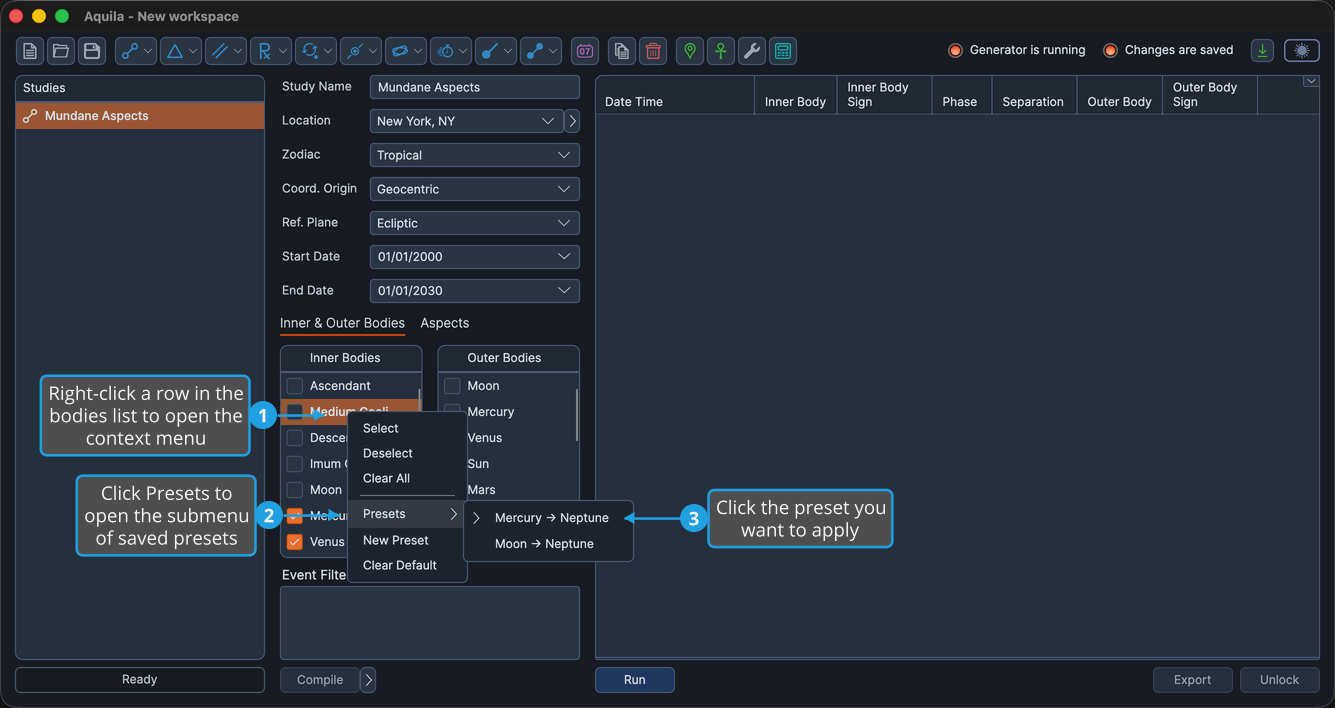Open settings with the wrench icon
1335x708 pixels.
click(752, 51)
